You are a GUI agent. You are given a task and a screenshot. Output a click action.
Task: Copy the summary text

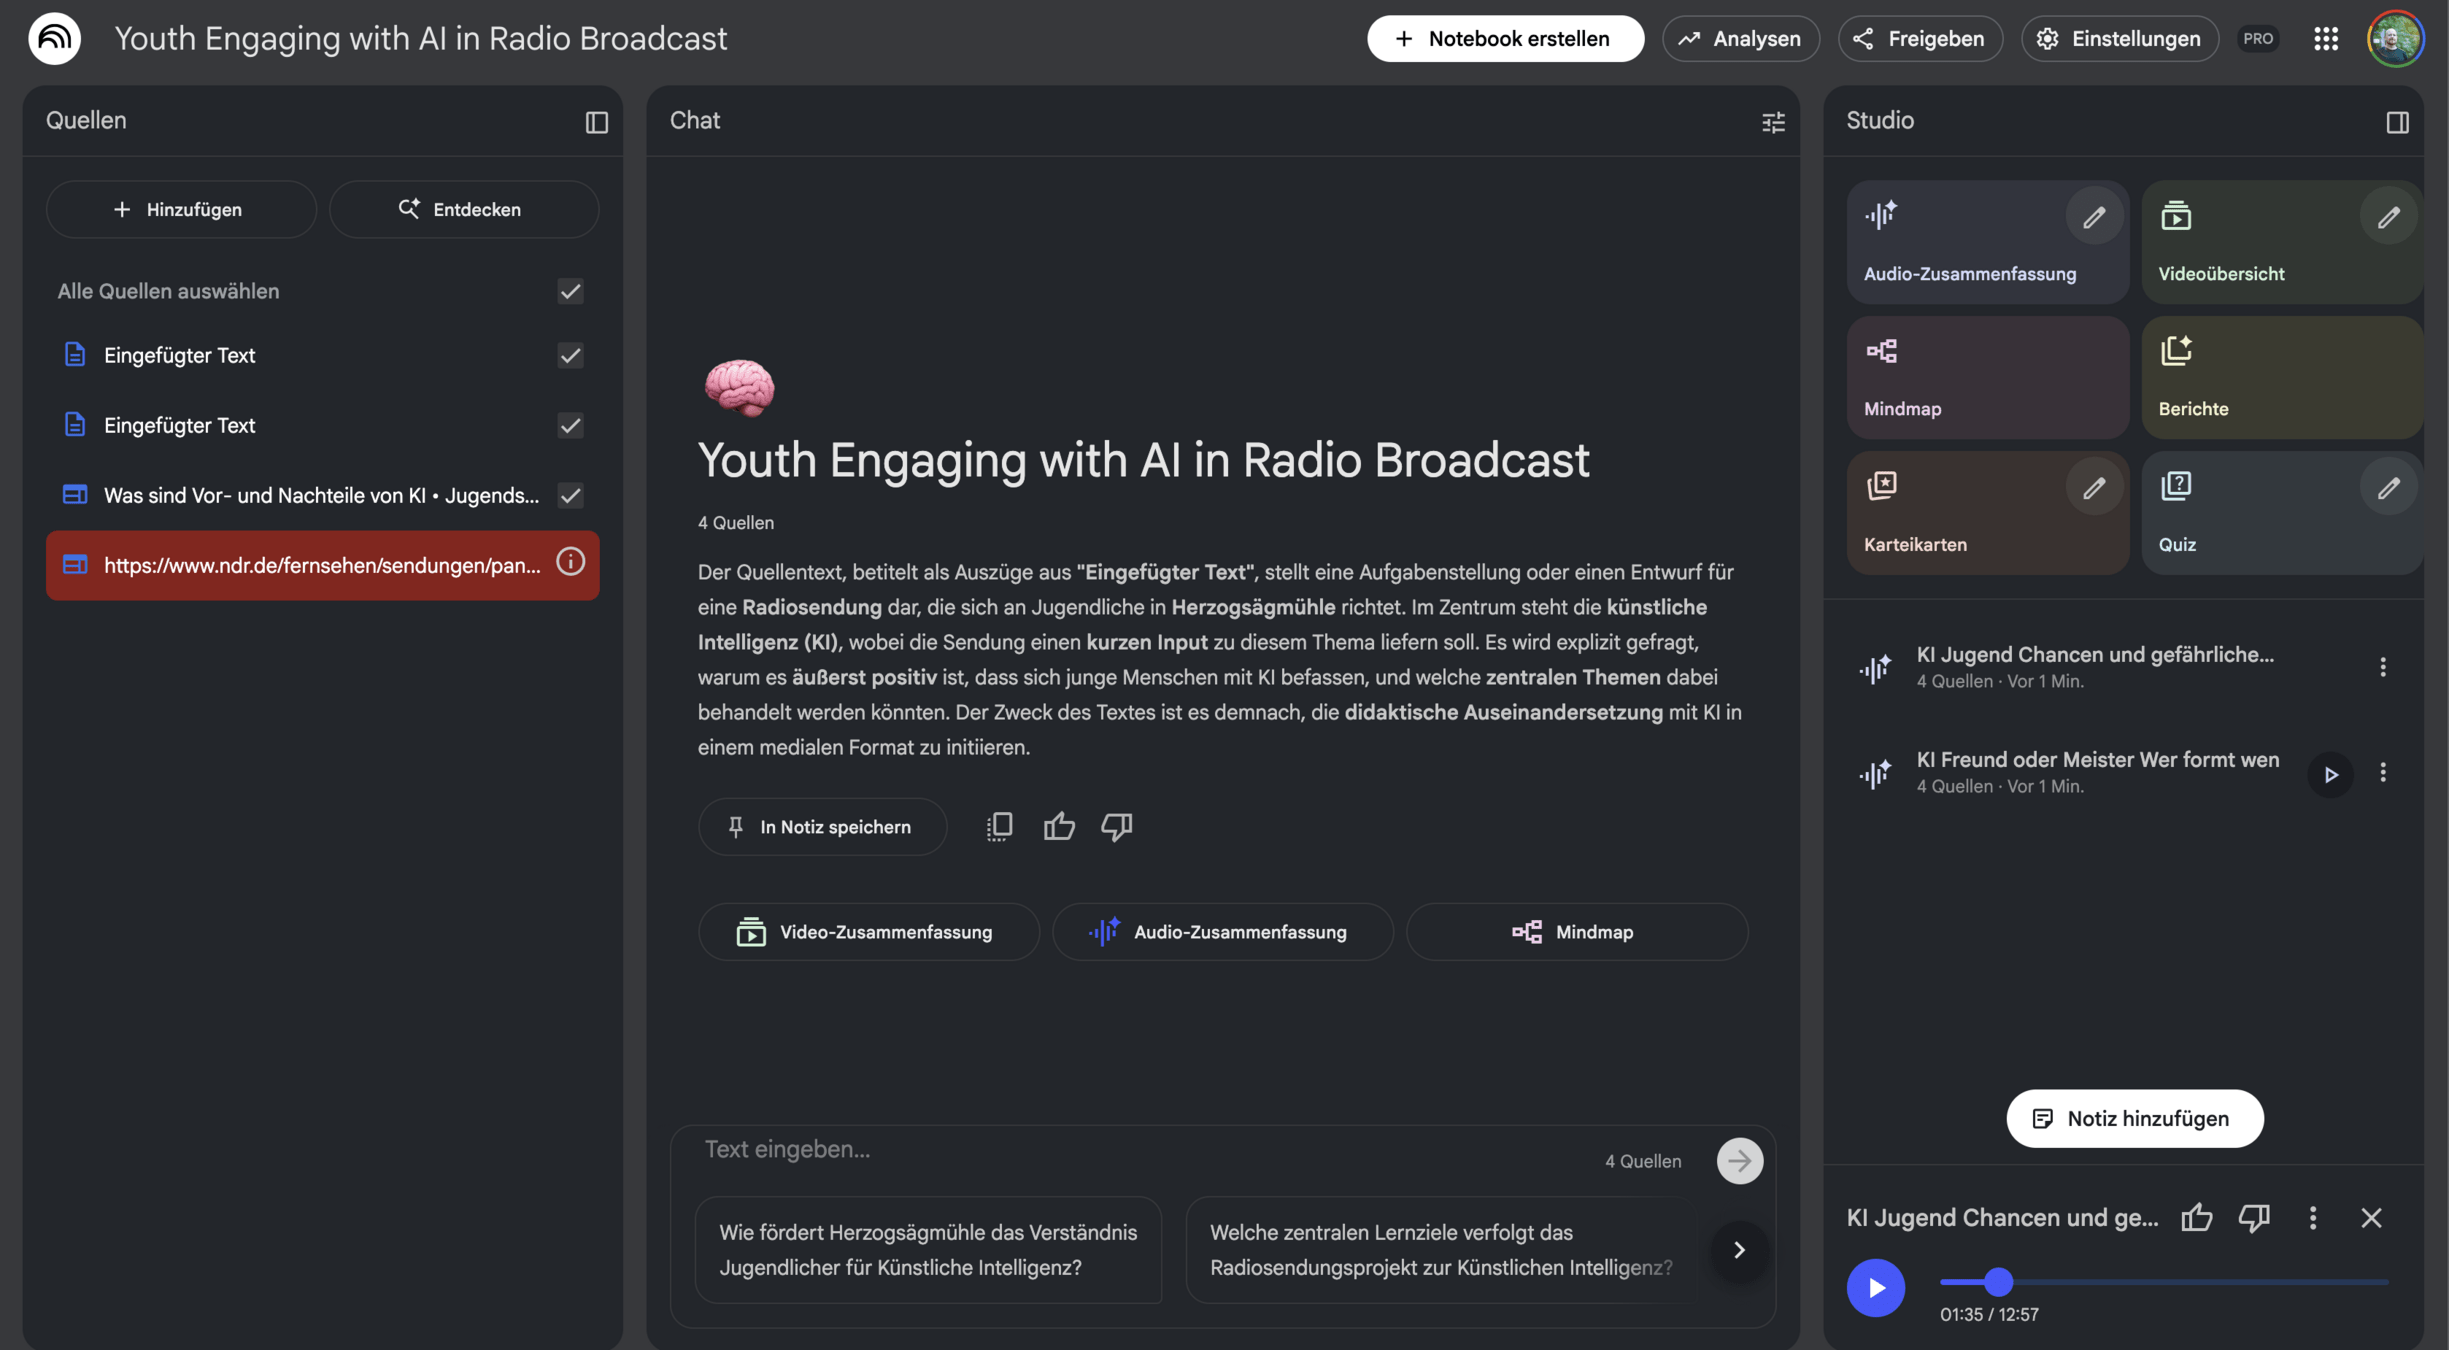[x=999, y=826]
